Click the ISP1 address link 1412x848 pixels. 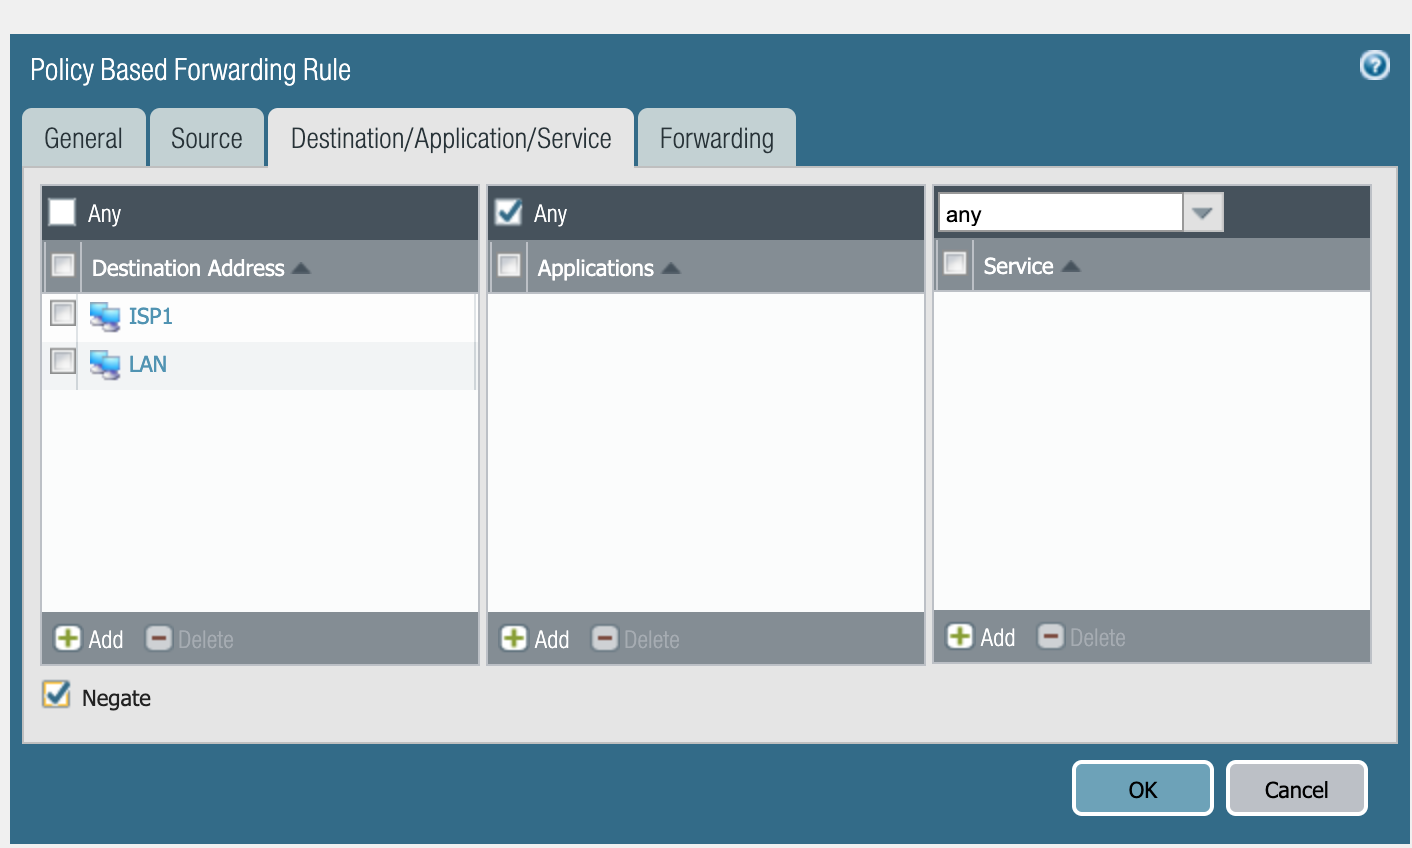click(x=151, y=317)
